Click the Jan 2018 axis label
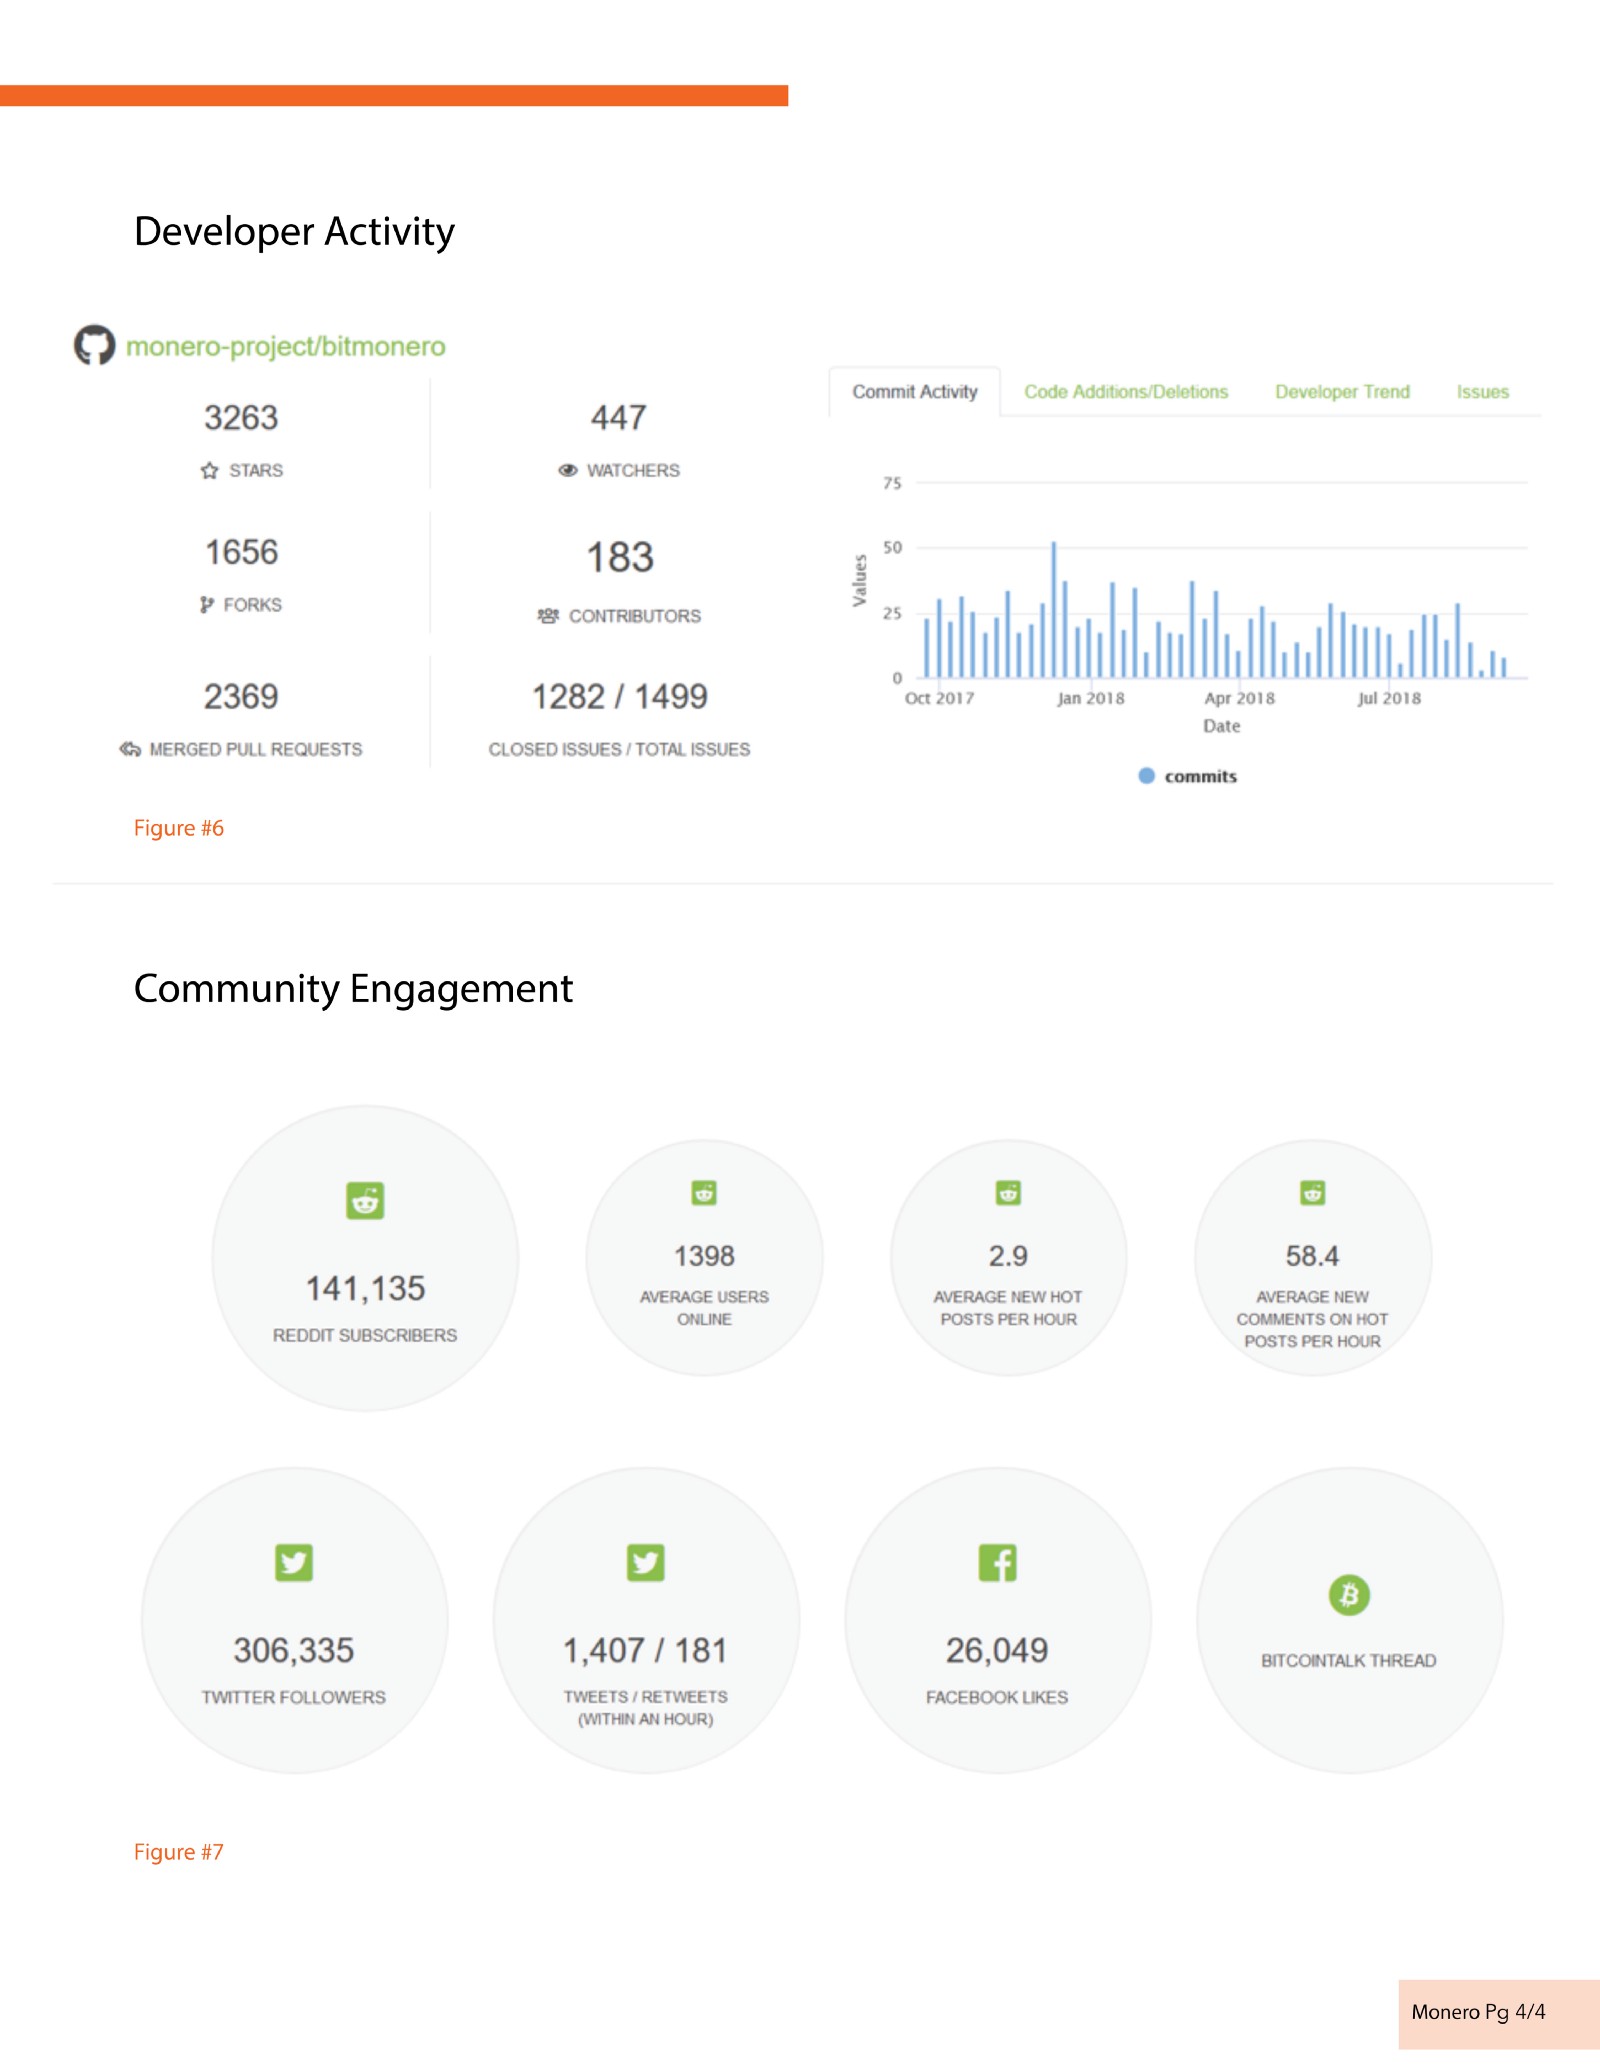This screenshot has width=1600, height=2070. click(1091, 698)
